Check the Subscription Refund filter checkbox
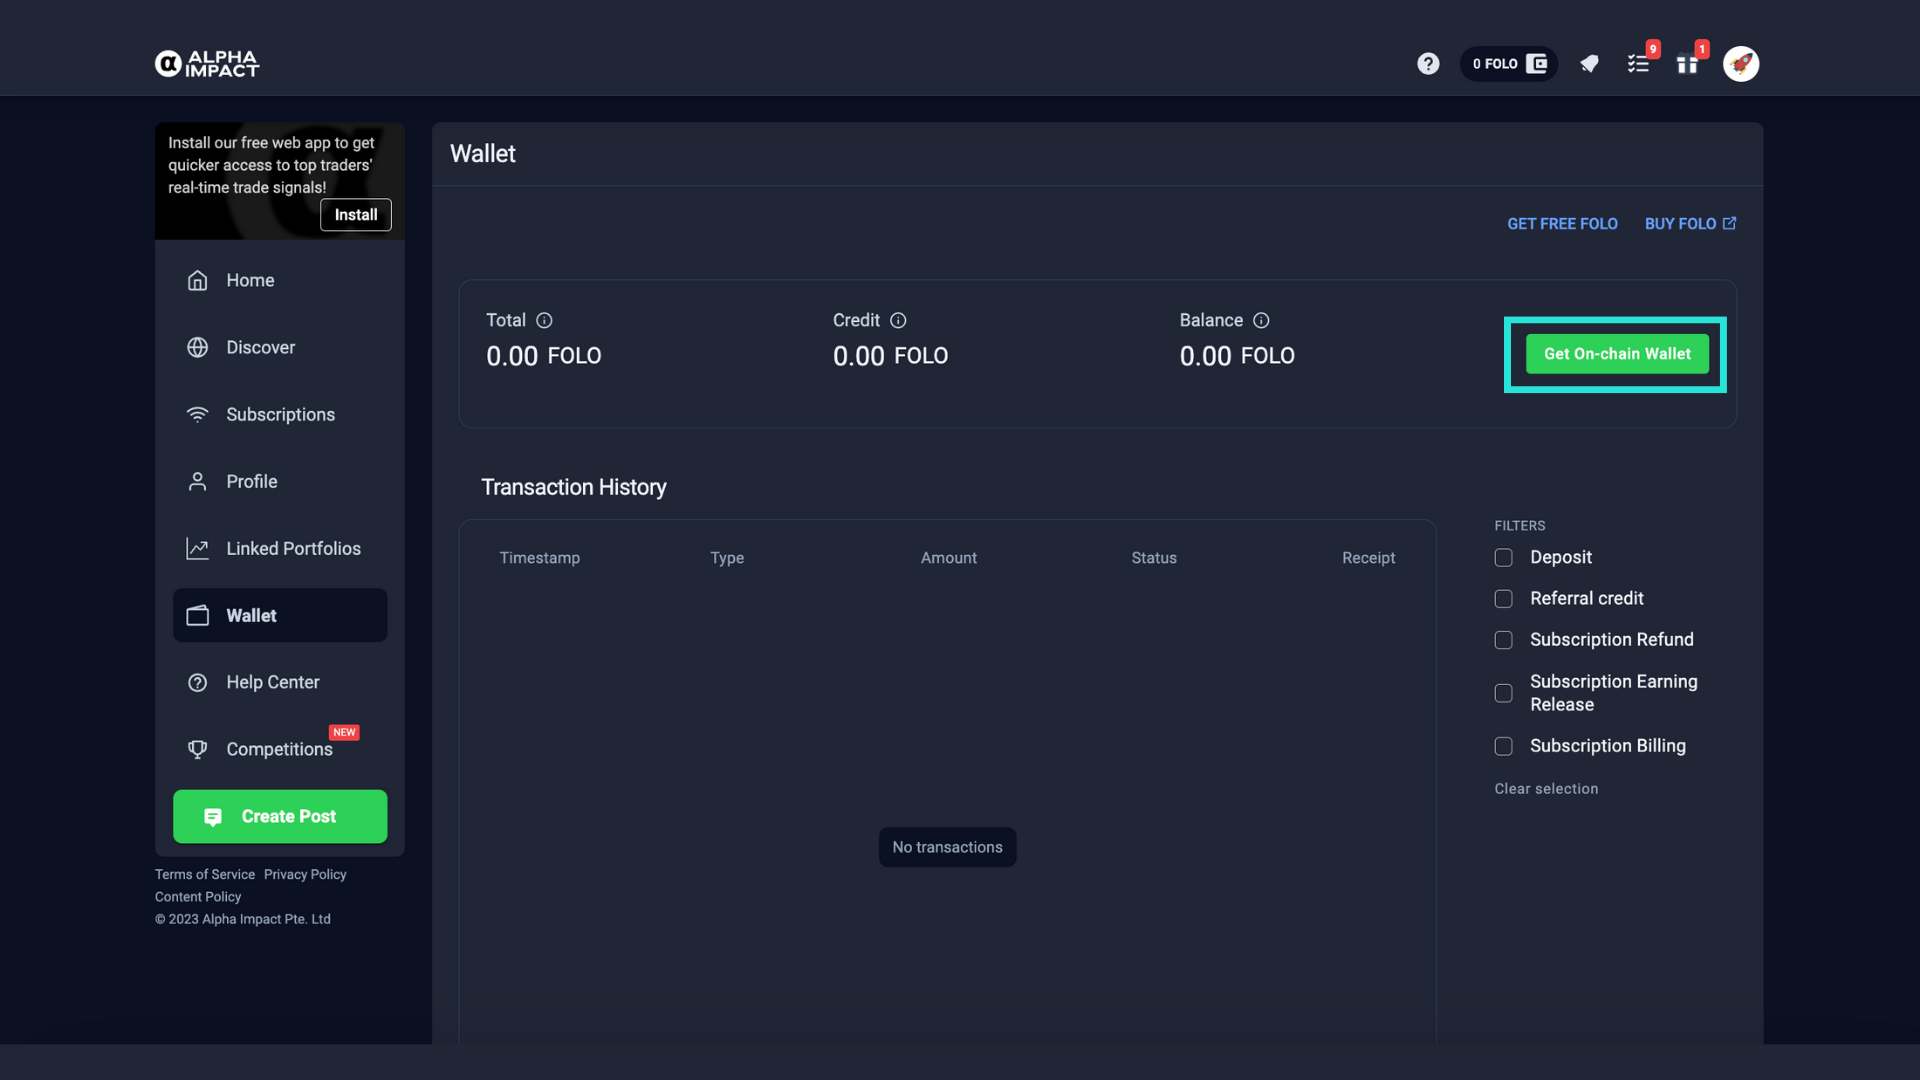 click(1503, 640)
